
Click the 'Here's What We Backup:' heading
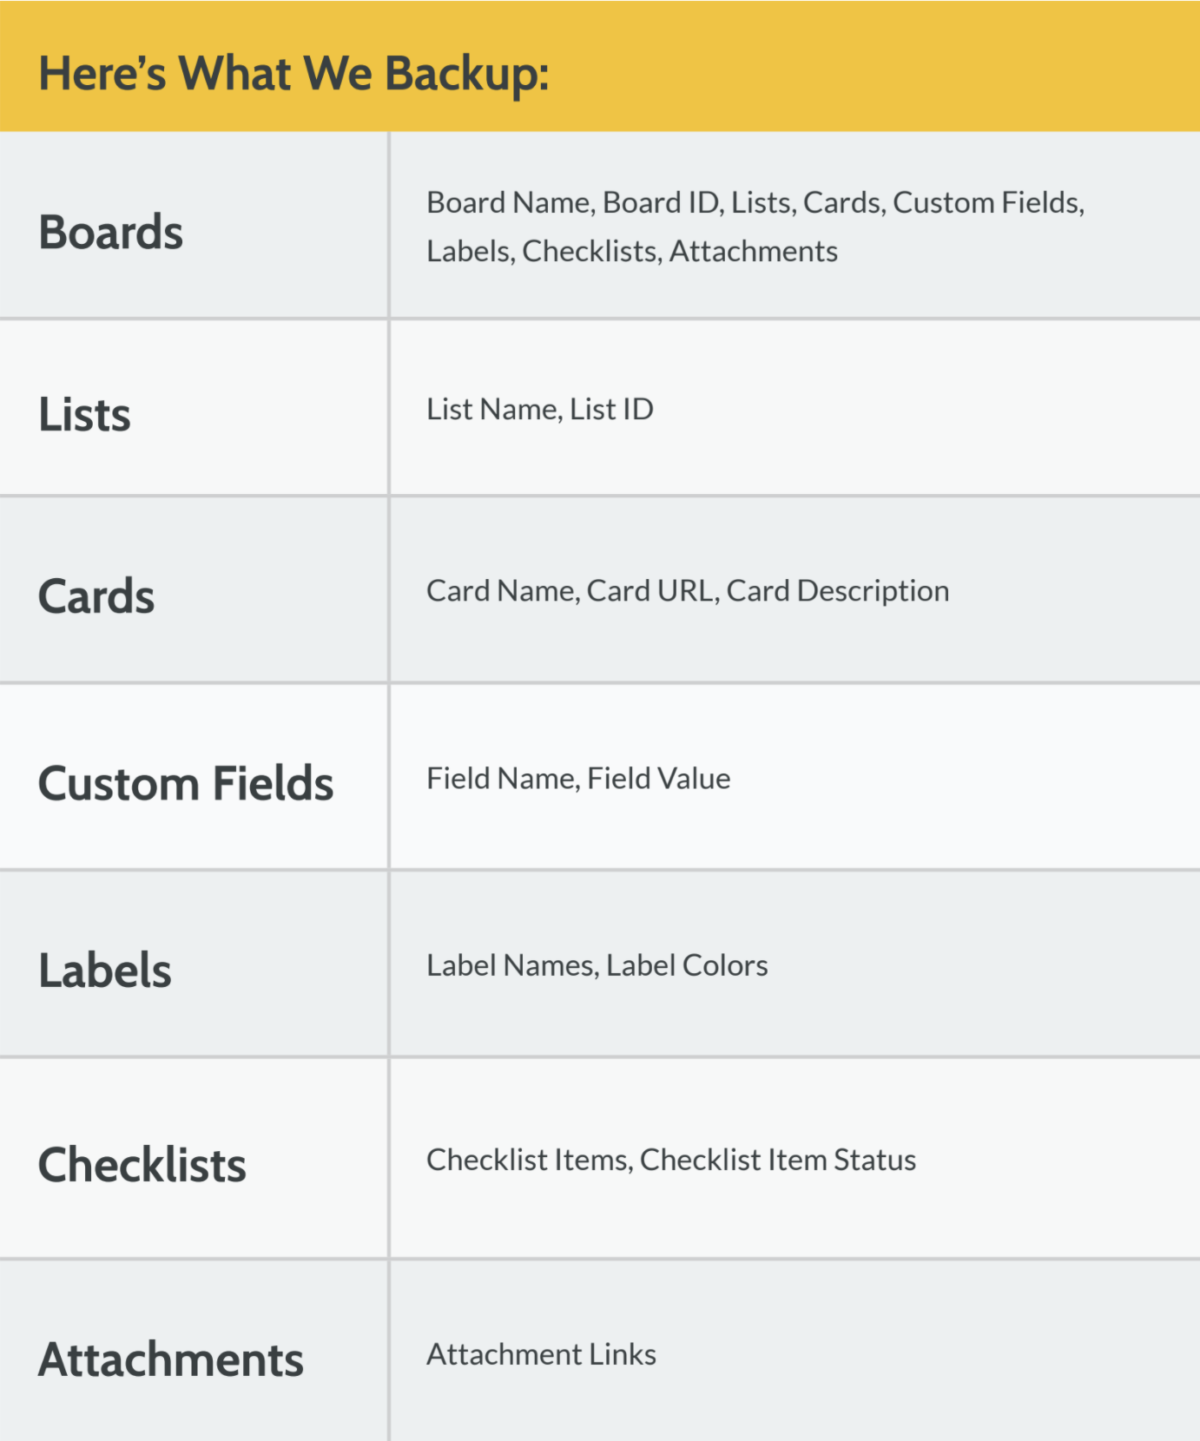click(293, 74)
